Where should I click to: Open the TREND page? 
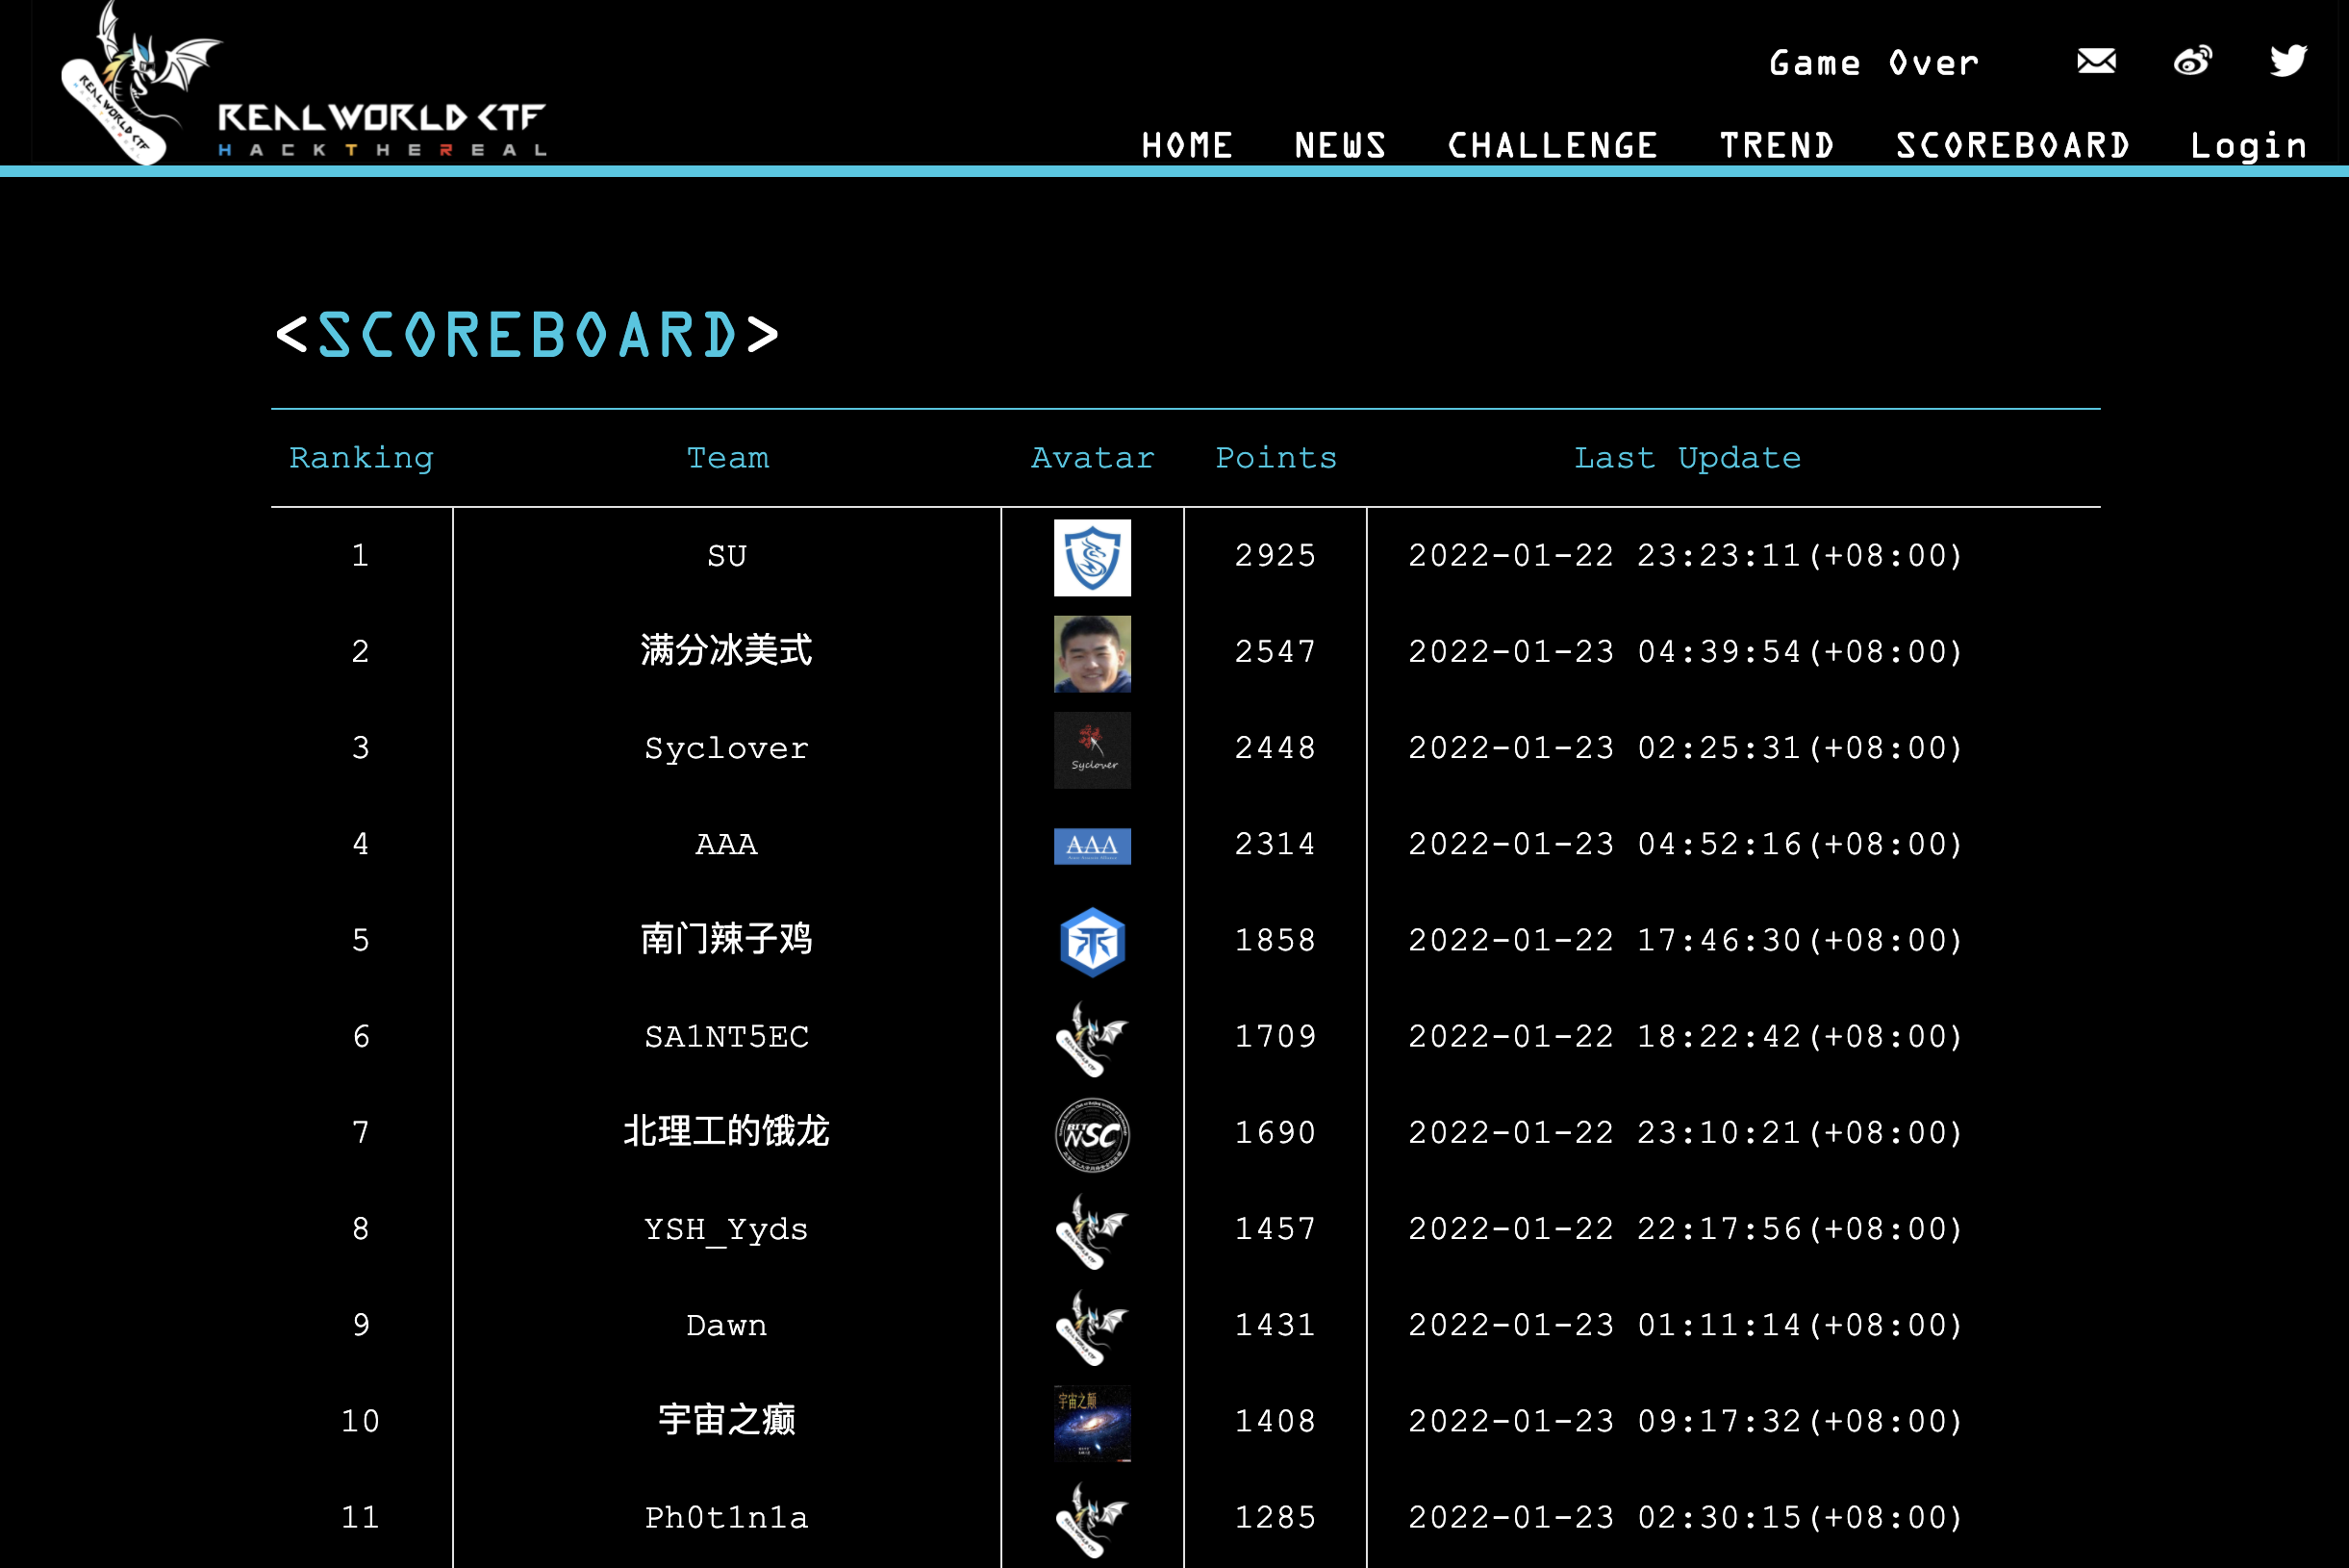[x=1777, y=146]
